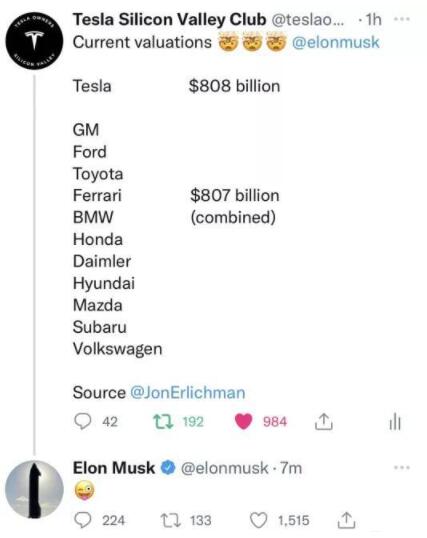Image resolution: width=427 pixels, height=538 pixels.
Task: Open the @JonErlichman source link
Action: tap(187, 393)
